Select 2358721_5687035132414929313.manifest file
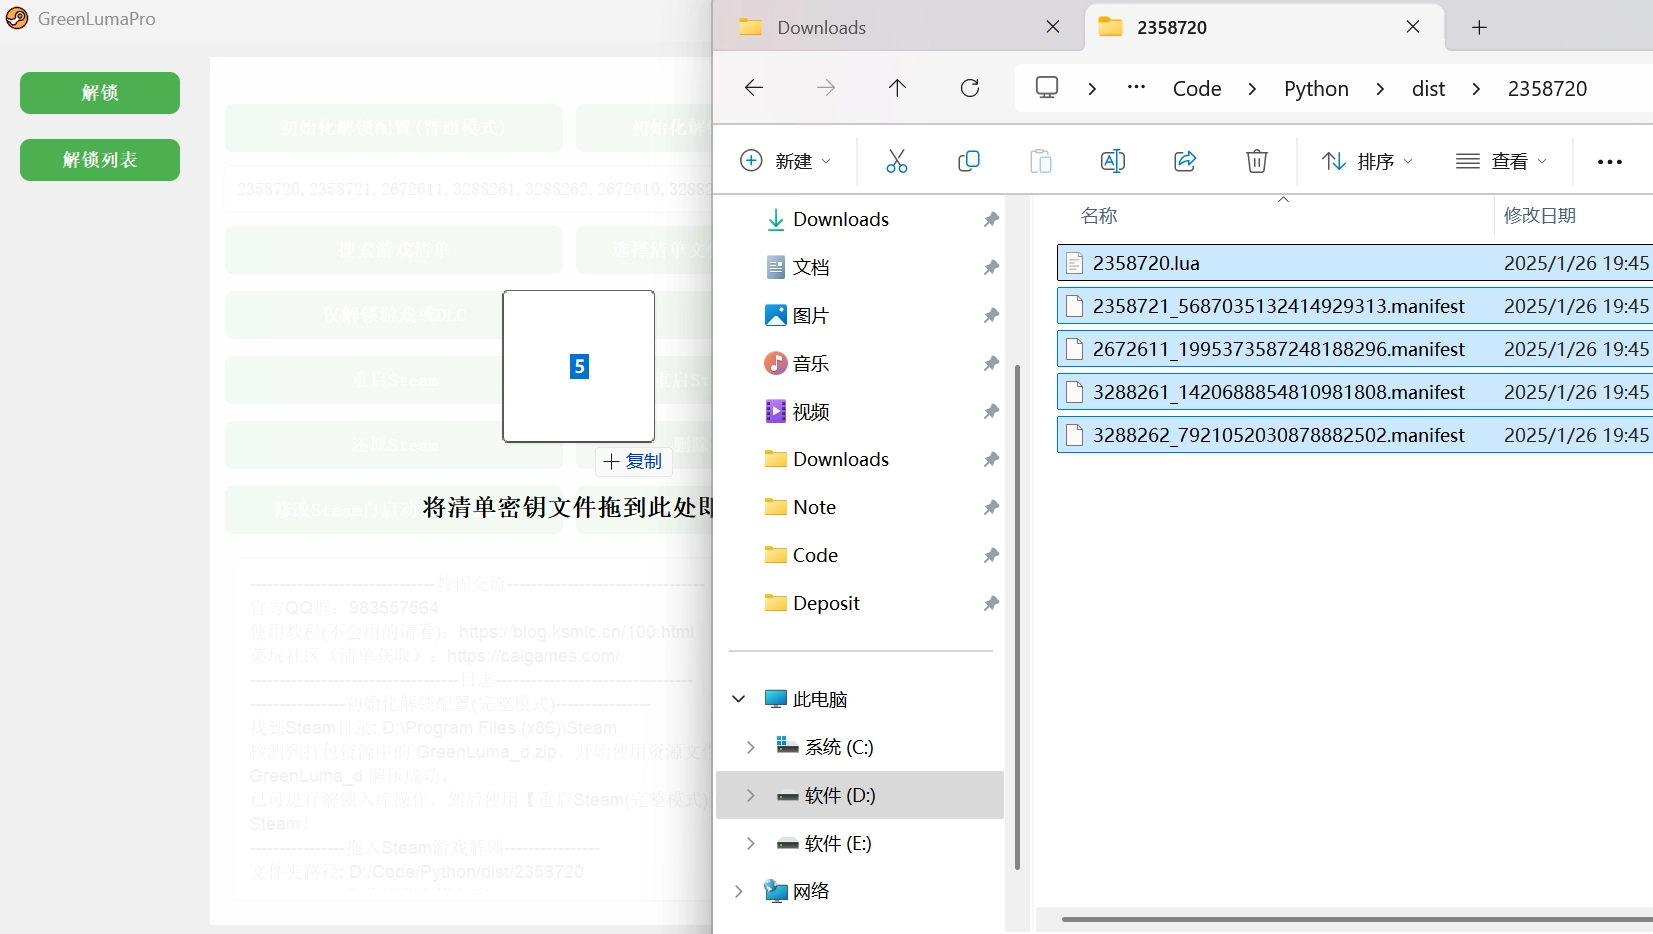1653x934 pixels. click(x=1355, y=306)
